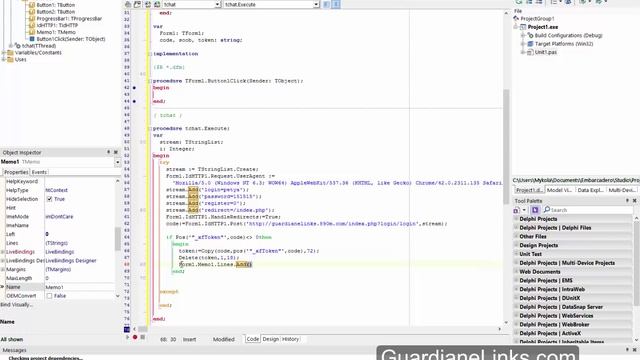
Task: Expand Build Configurations (Debug) node
Action: (x=523, y=36)
